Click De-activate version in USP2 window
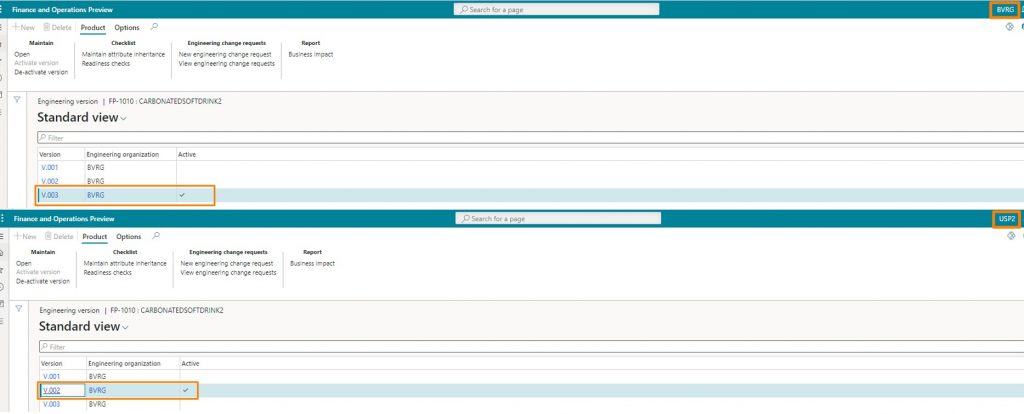 click(42, 281)
